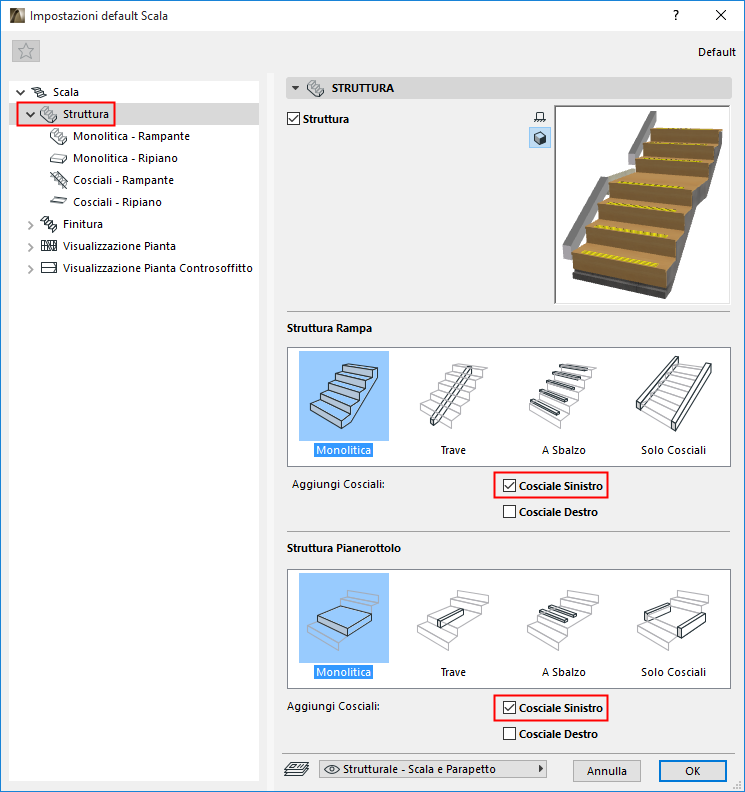This screenshot has width=745, height=792.
Task: Collapse the Struttura tree node
Action: pyautogui.click(x=30, y=115)
